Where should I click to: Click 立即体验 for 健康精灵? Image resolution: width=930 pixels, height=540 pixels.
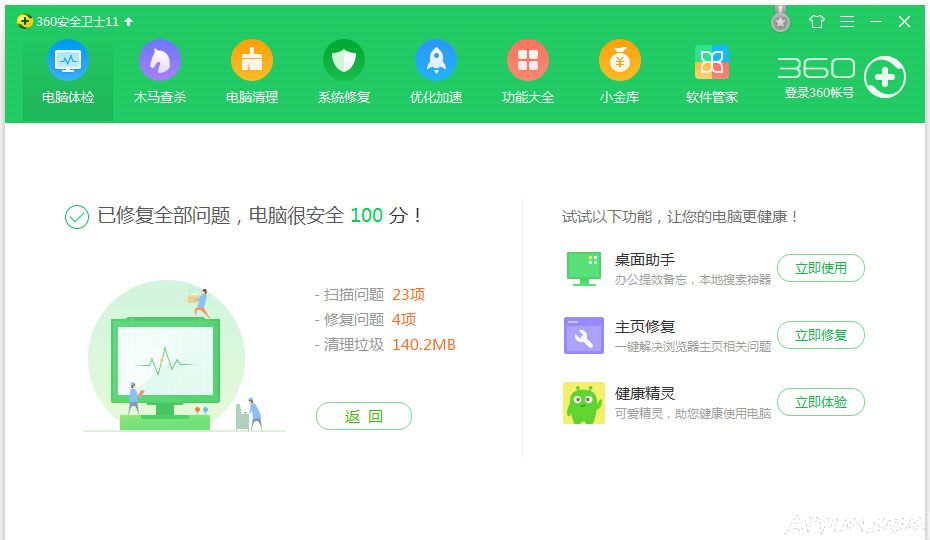[821, 402]
